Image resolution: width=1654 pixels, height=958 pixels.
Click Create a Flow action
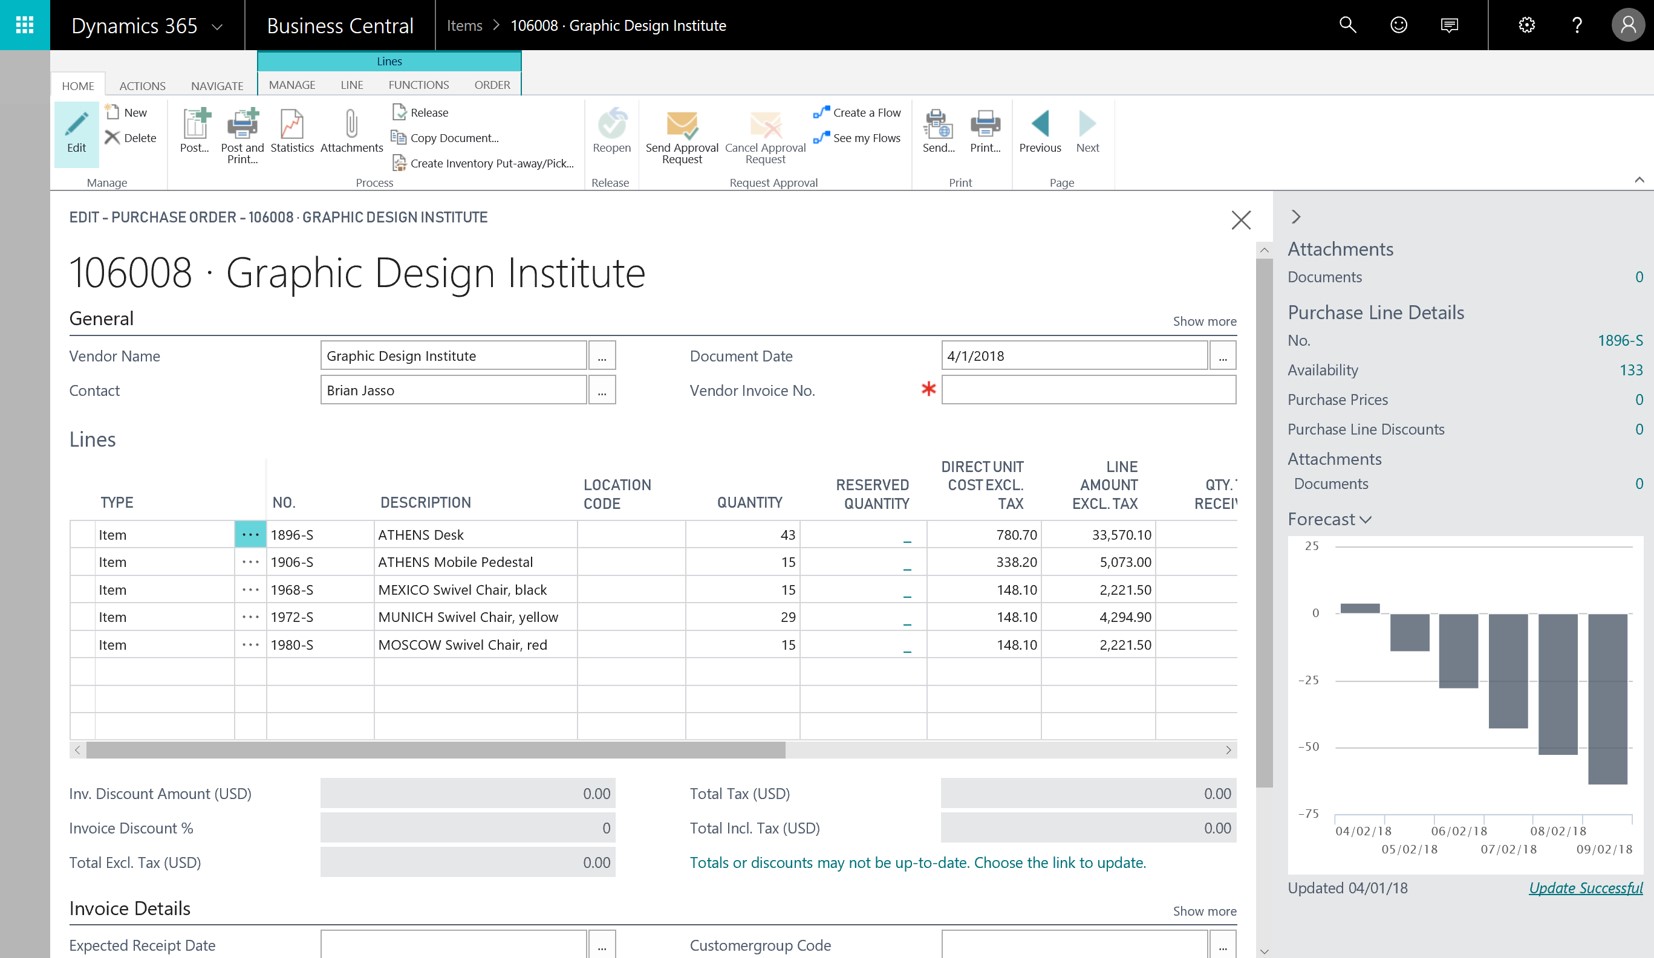[857, 112]
